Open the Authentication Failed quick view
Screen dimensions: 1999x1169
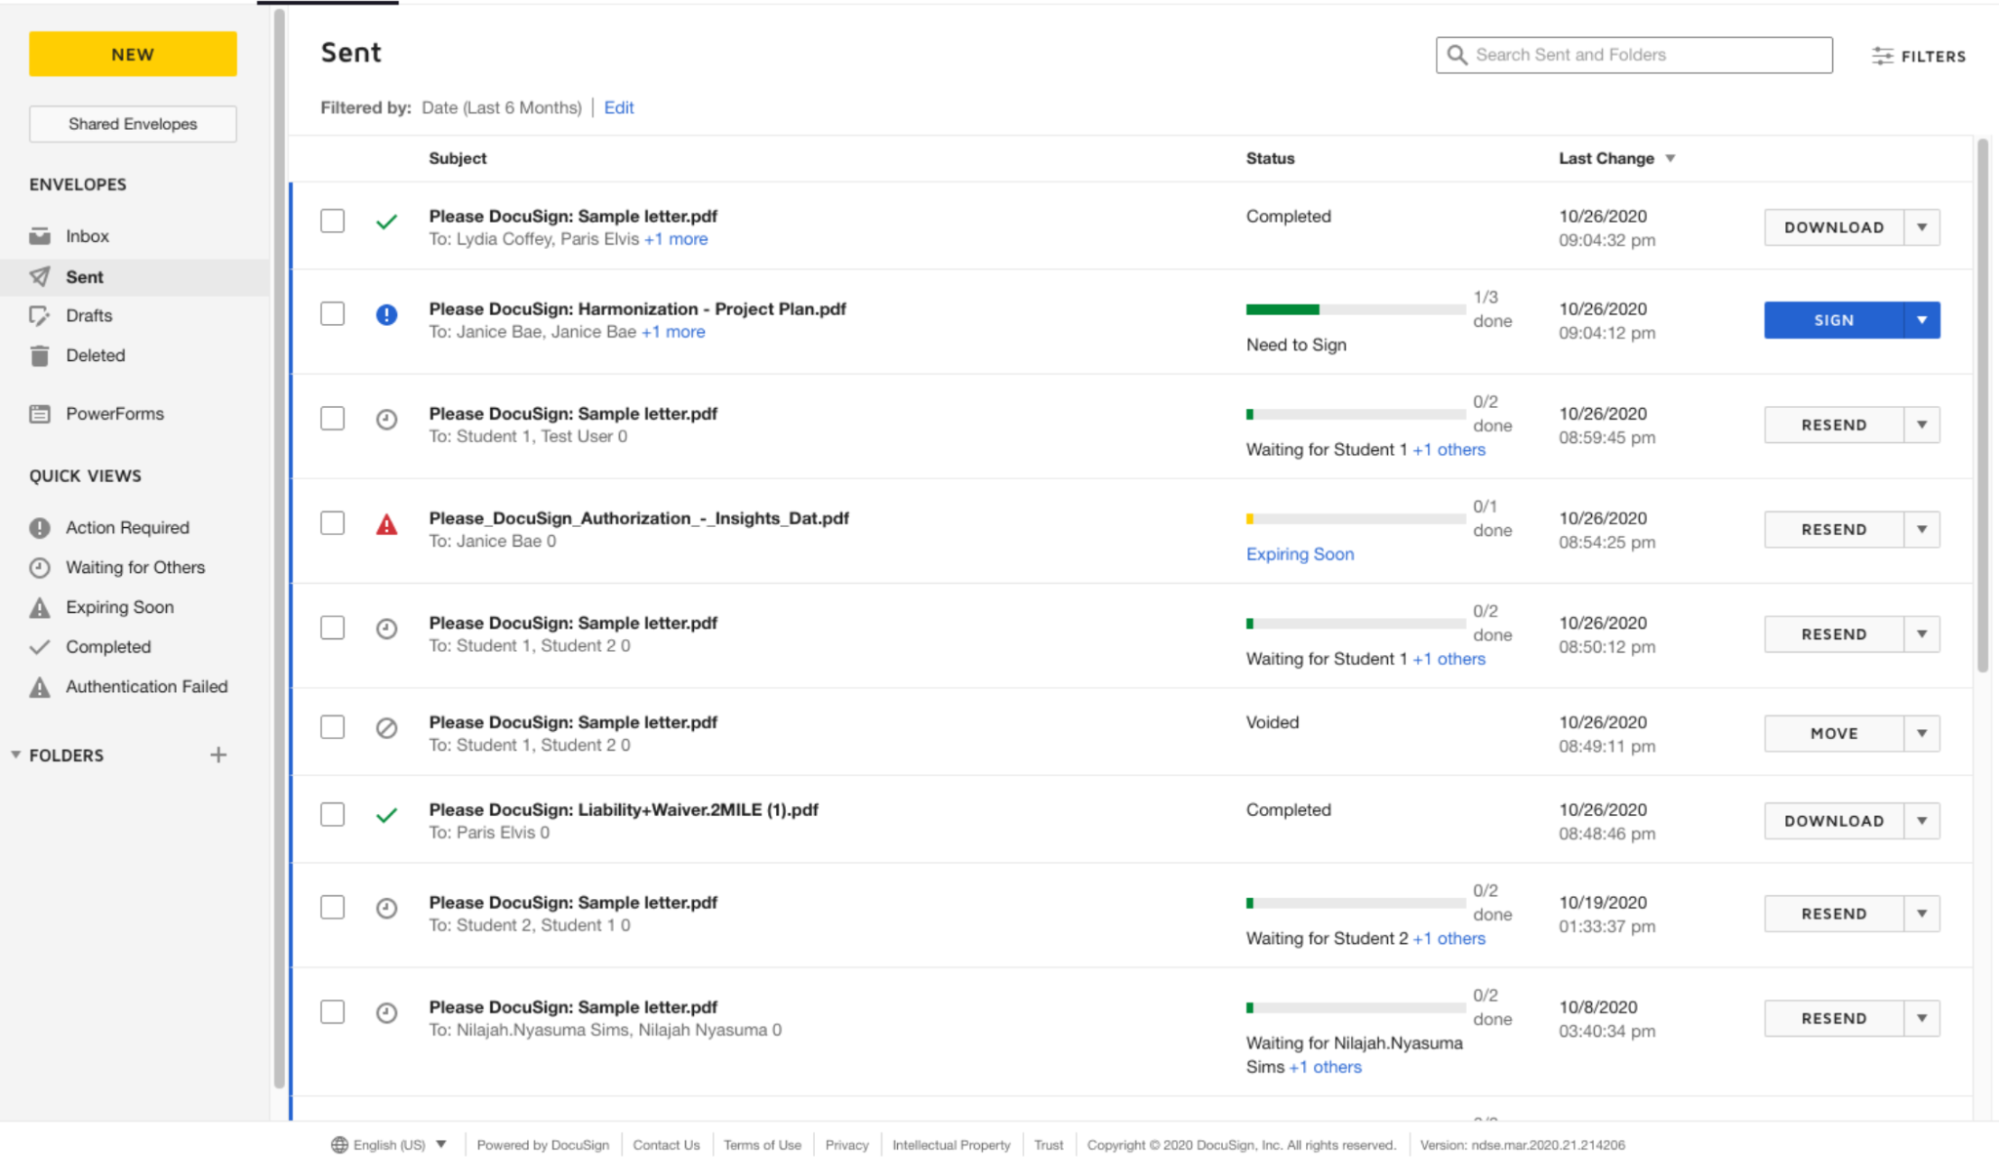tap(146, 686)
